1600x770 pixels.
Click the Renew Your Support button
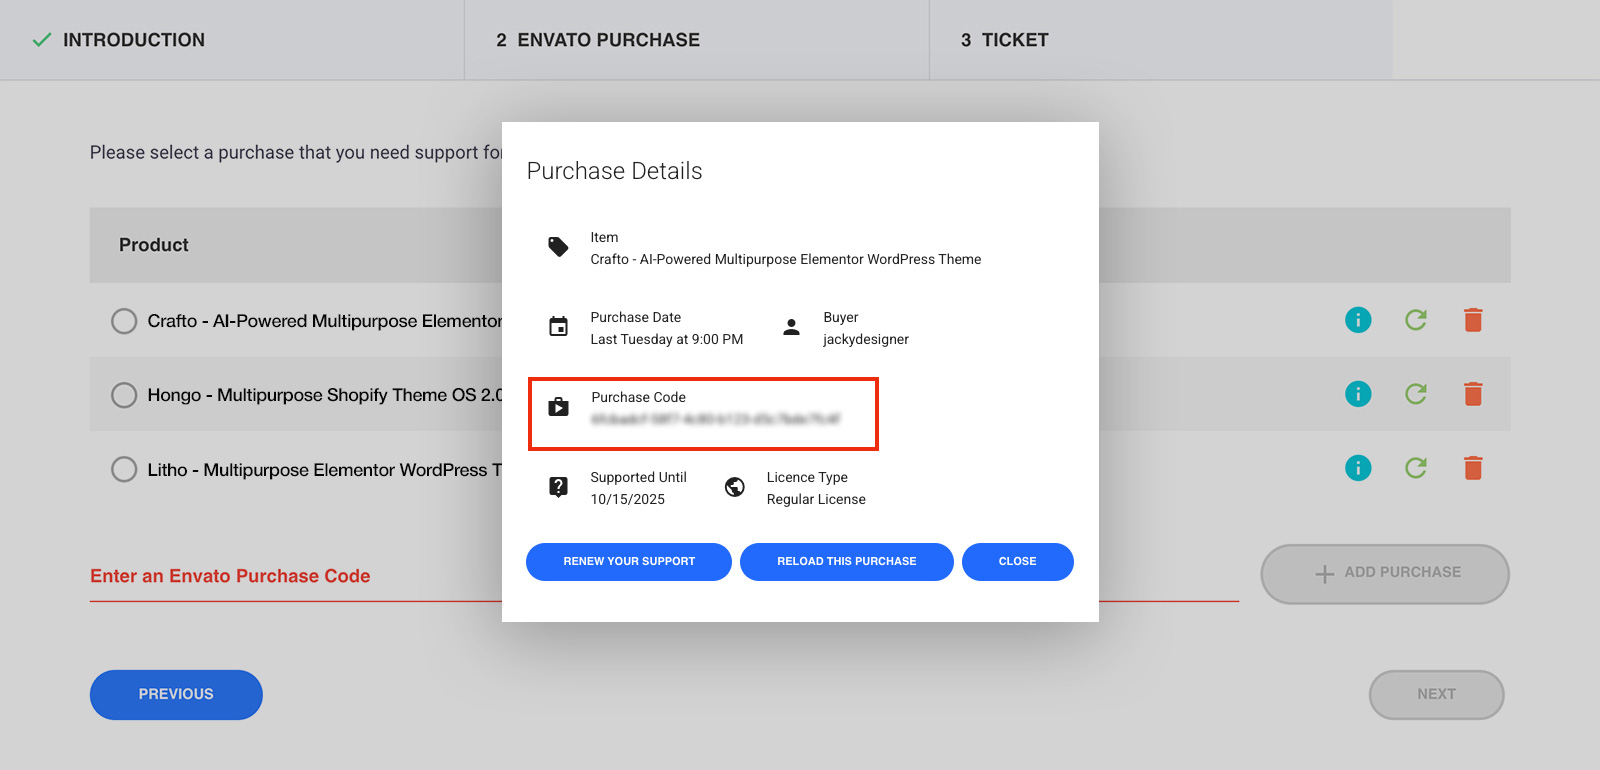pos(628,561)
